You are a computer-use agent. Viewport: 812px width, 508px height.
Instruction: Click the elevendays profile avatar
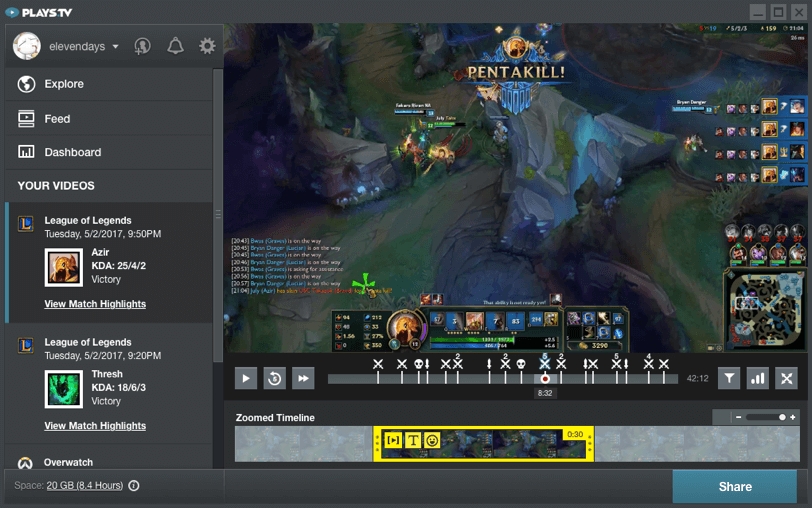(x=26, y=46)
